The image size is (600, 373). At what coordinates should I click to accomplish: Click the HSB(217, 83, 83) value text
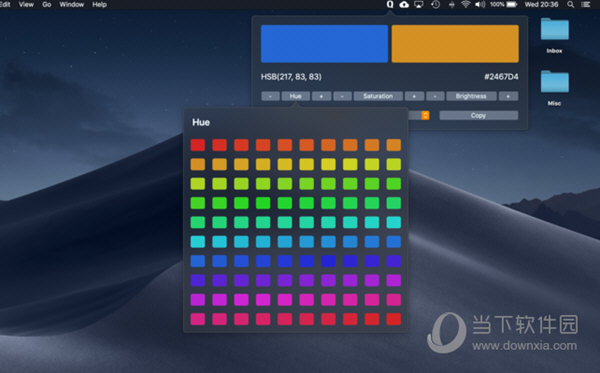(x=291, y=77)
